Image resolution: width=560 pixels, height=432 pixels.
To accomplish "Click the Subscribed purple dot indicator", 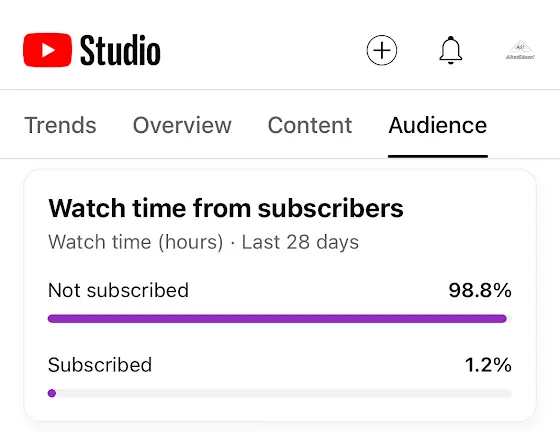I will [52, 393].
